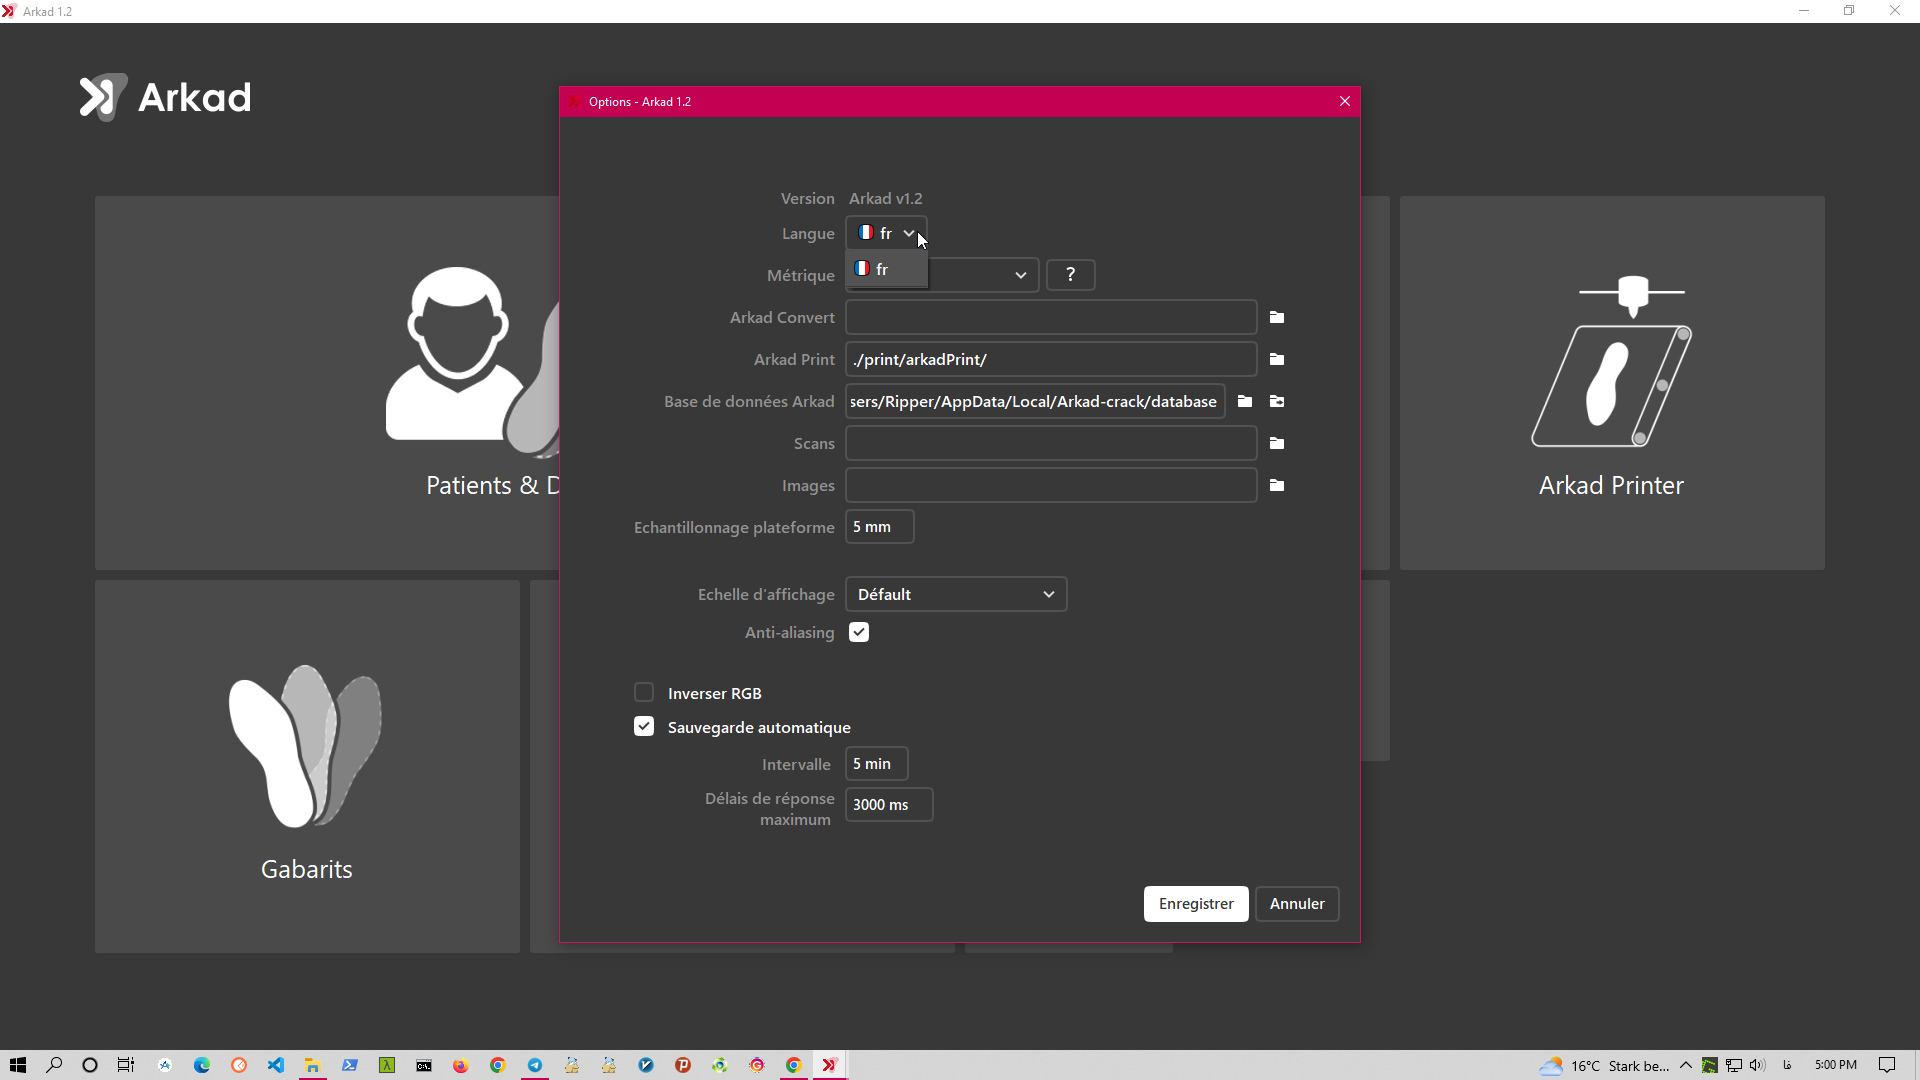Open Task View on the taskbar
Screen dimensions: 1920x1080
click(126, 1065)
